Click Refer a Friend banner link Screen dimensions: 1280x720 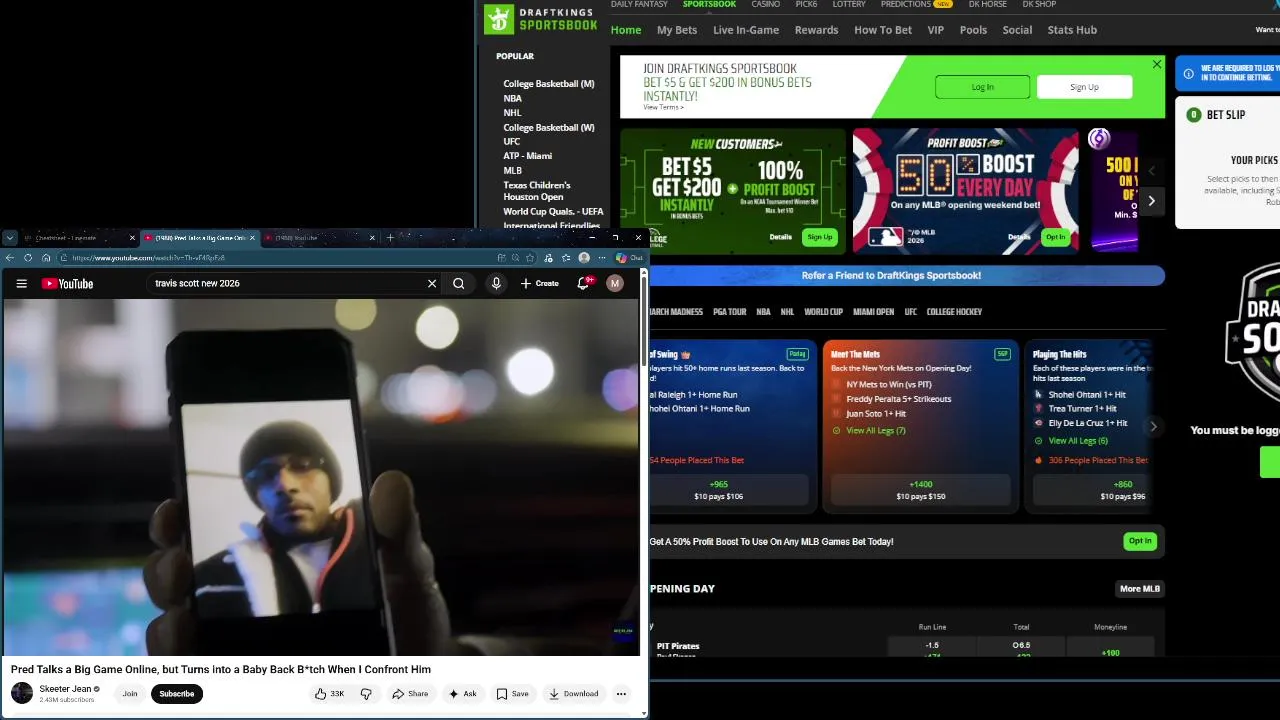[891, 275]
